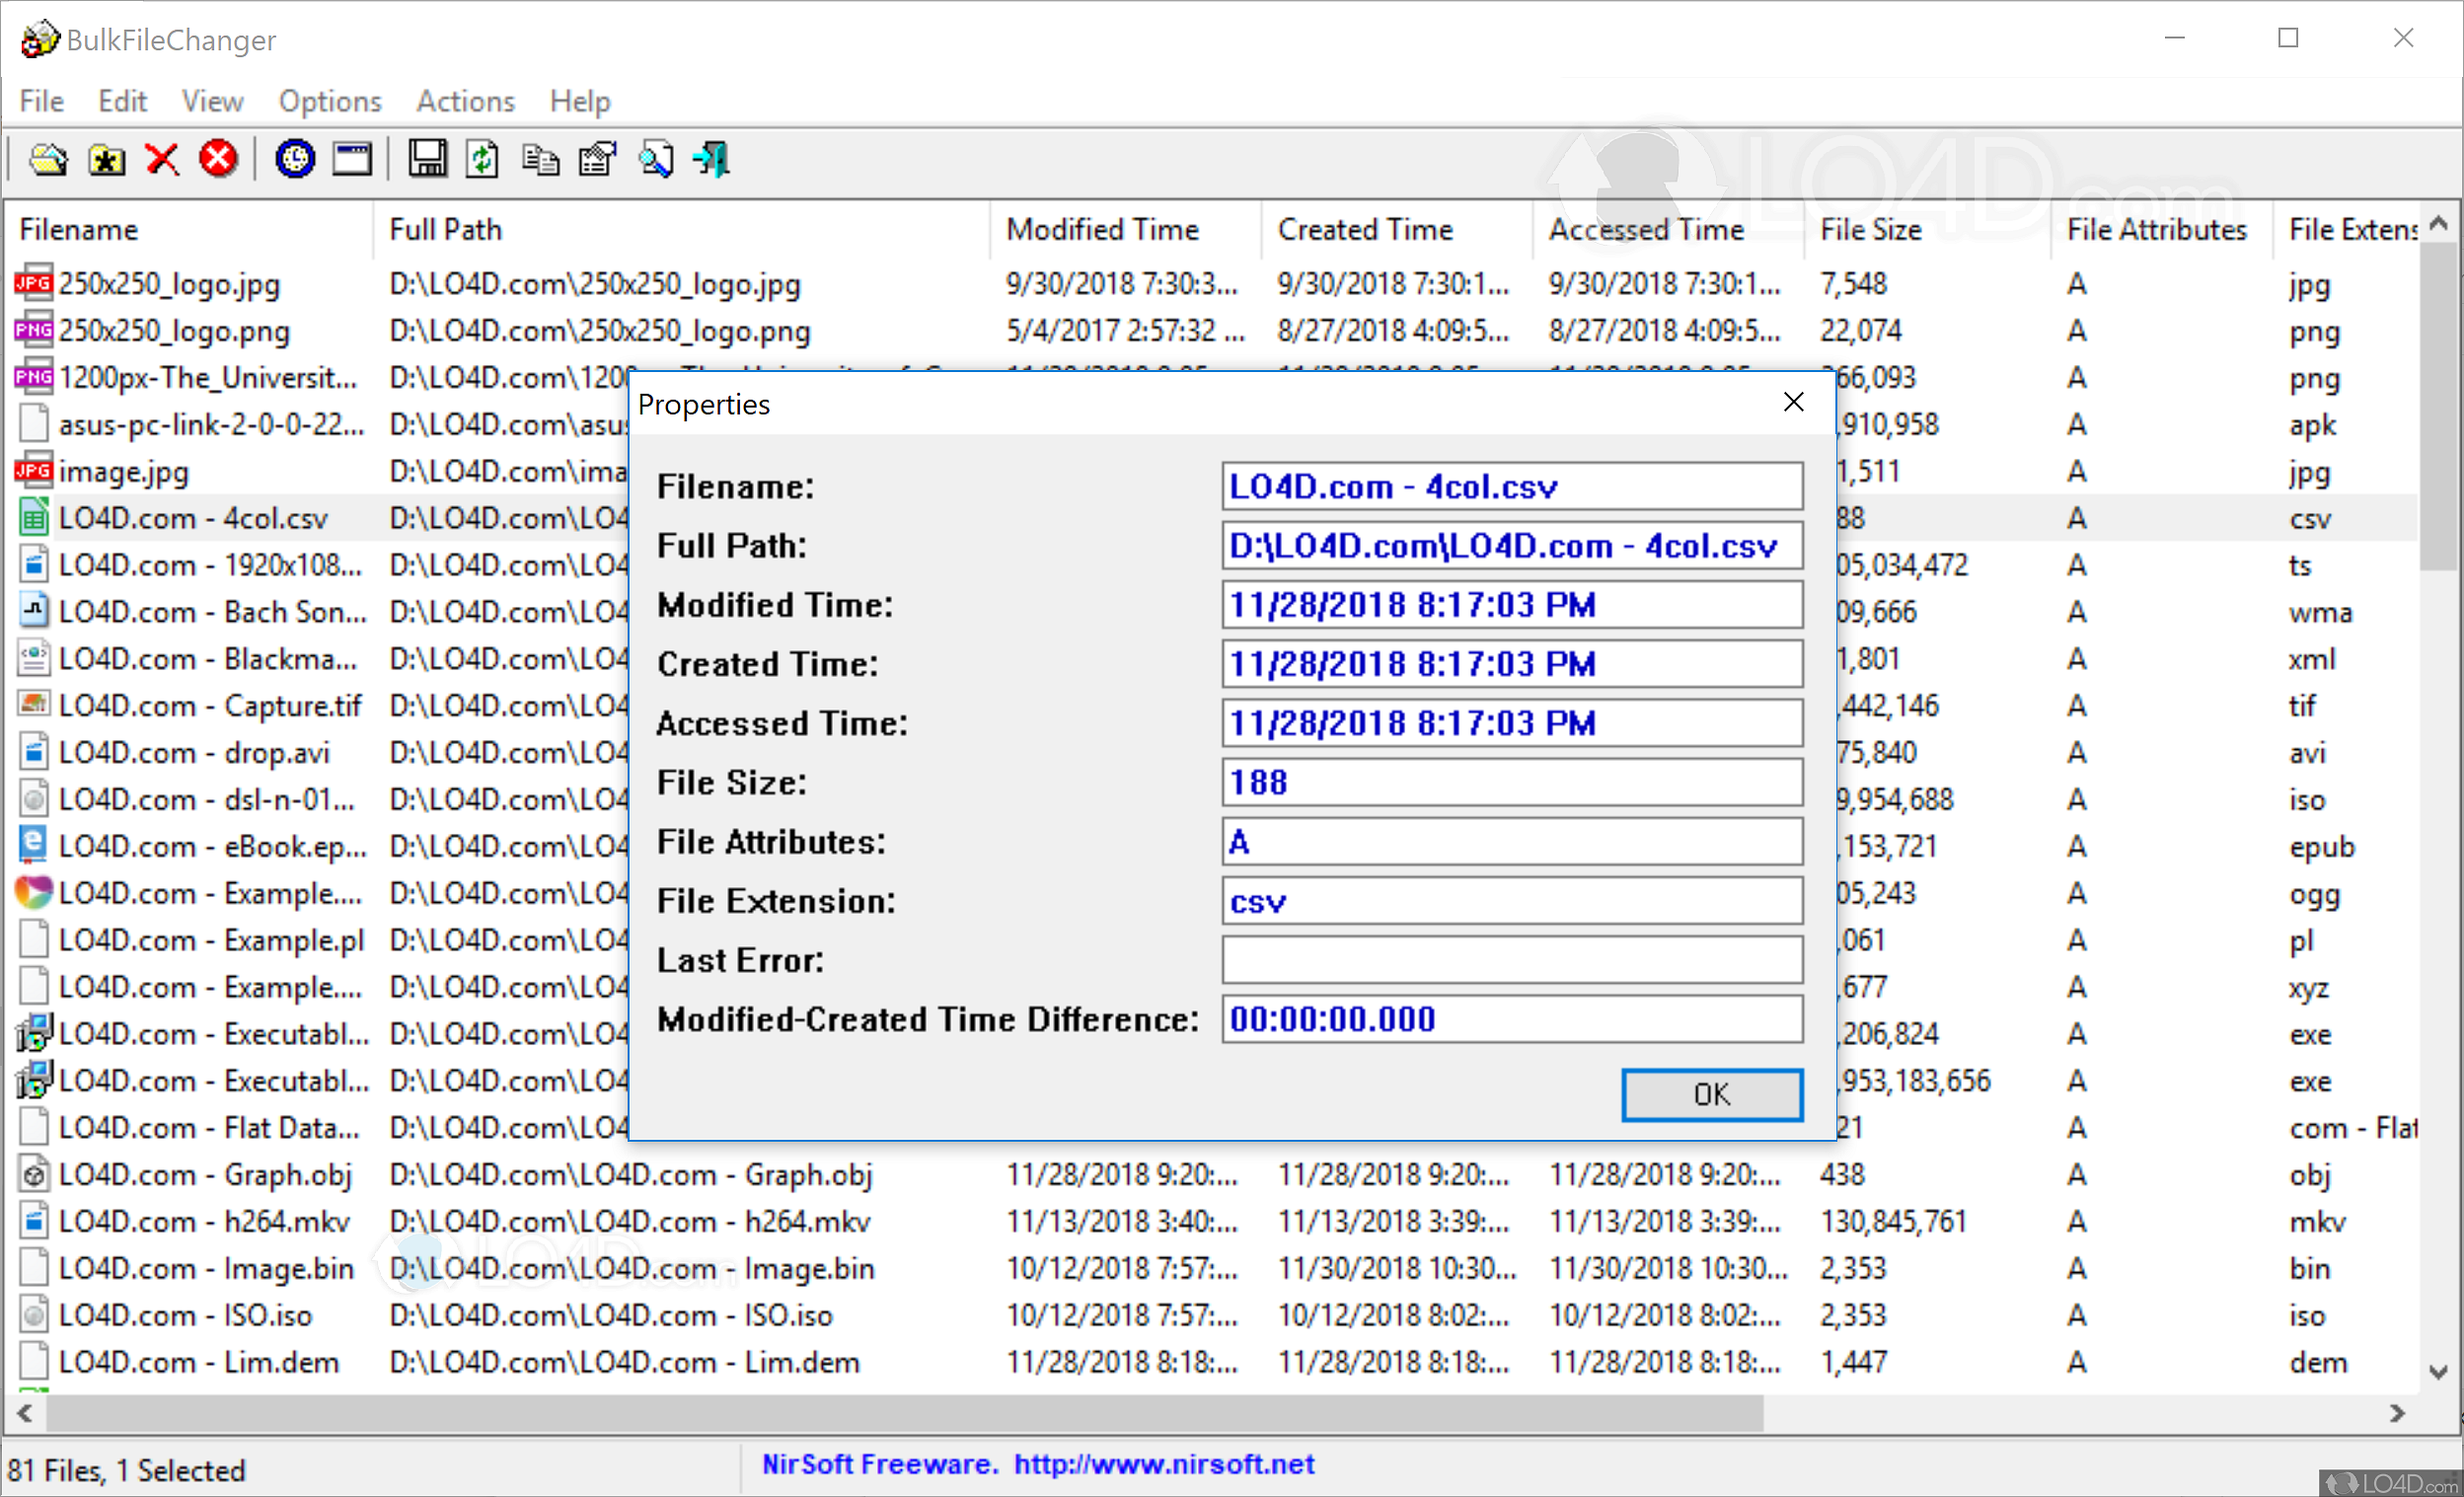
Task: Click the Refresh green arrows icon
Action: [x=482, y=159]
